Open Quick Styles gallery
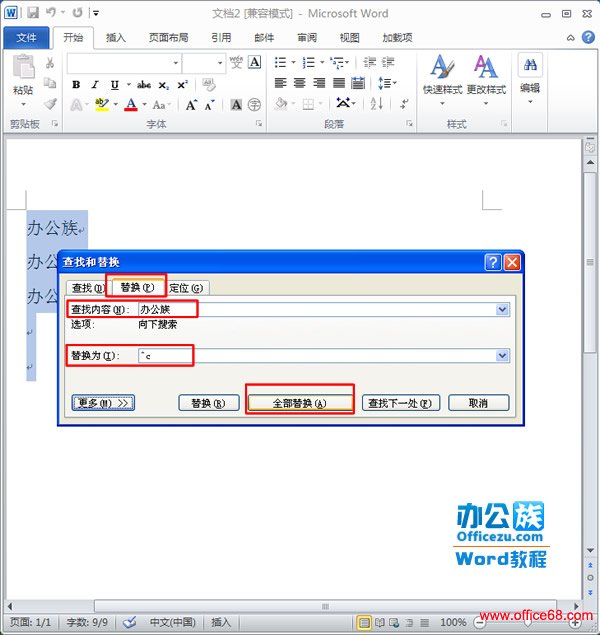This screenshot has height=635, width=600. click(442, 80)
